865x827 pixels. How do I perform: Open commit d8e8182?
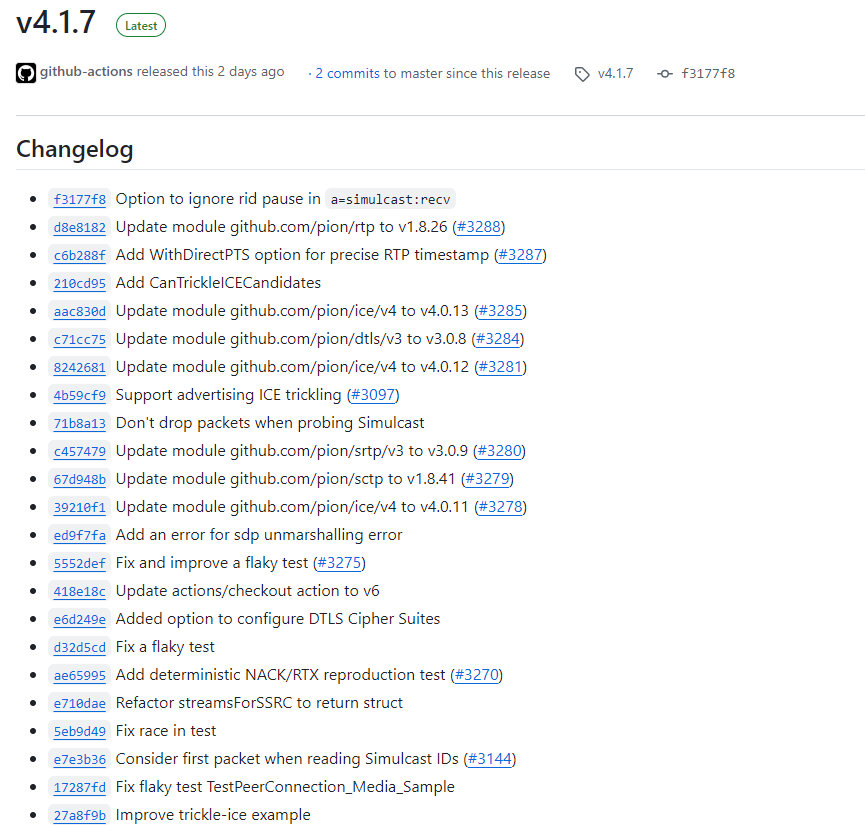(x=79, y=227)
